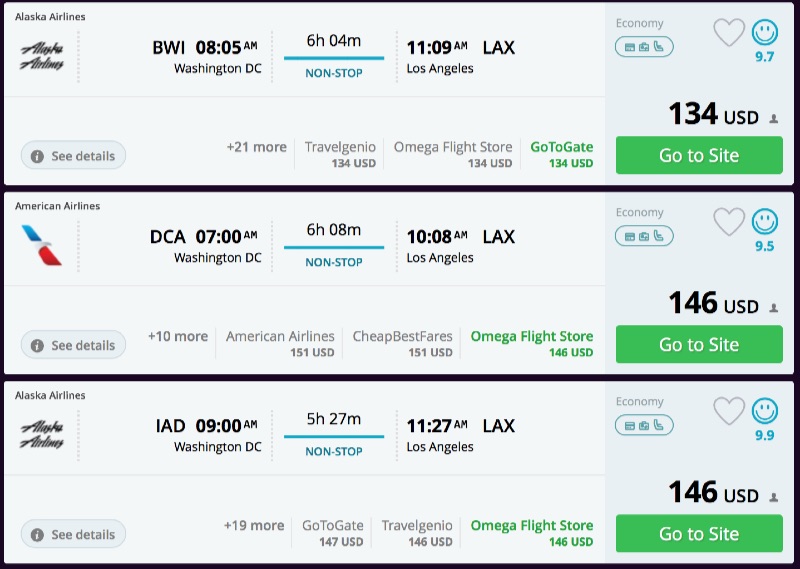Click the 9.5 smiley rating icon
Image resolution: width=800 pixels, height=569 pixels.
765,221
